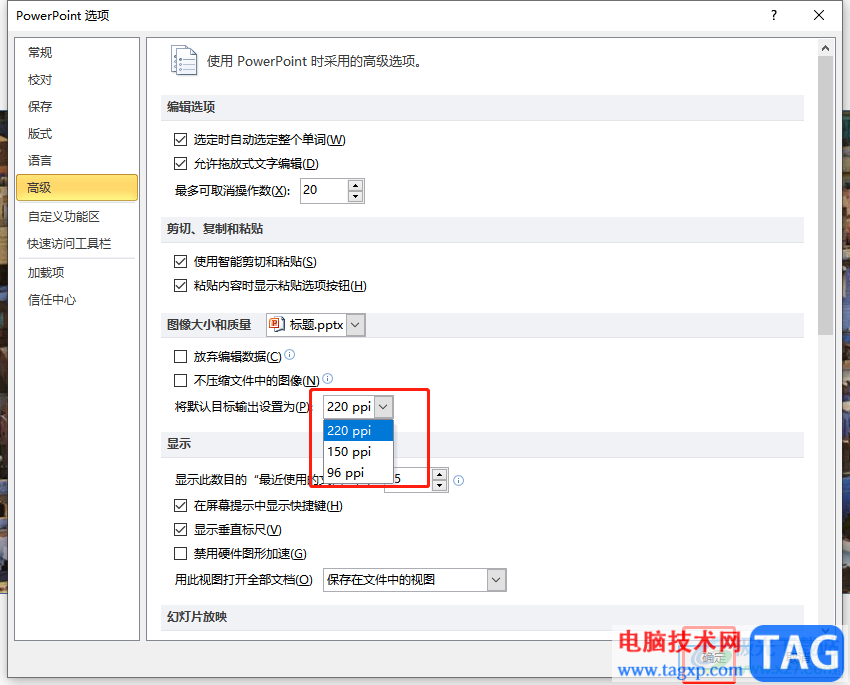Select 150 ppi in the dropdown list
Screen dimensions: 850x685
point(358,451)
